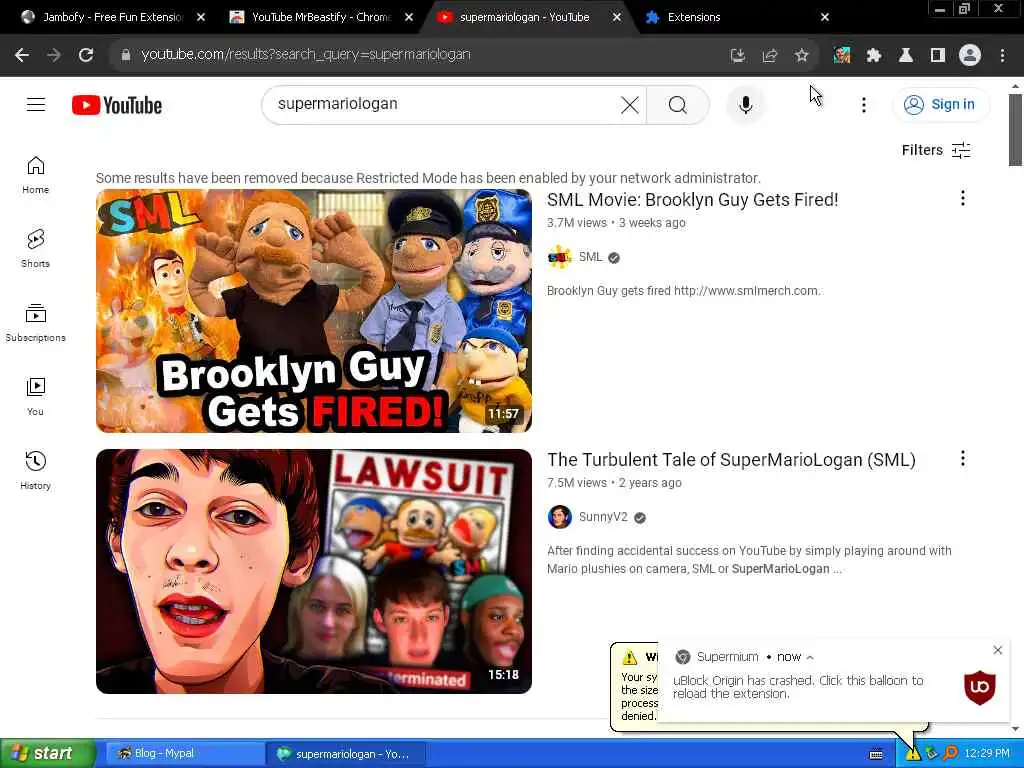
Task: Go back using the browser back arrow
Action: click(x=22, y=55)
